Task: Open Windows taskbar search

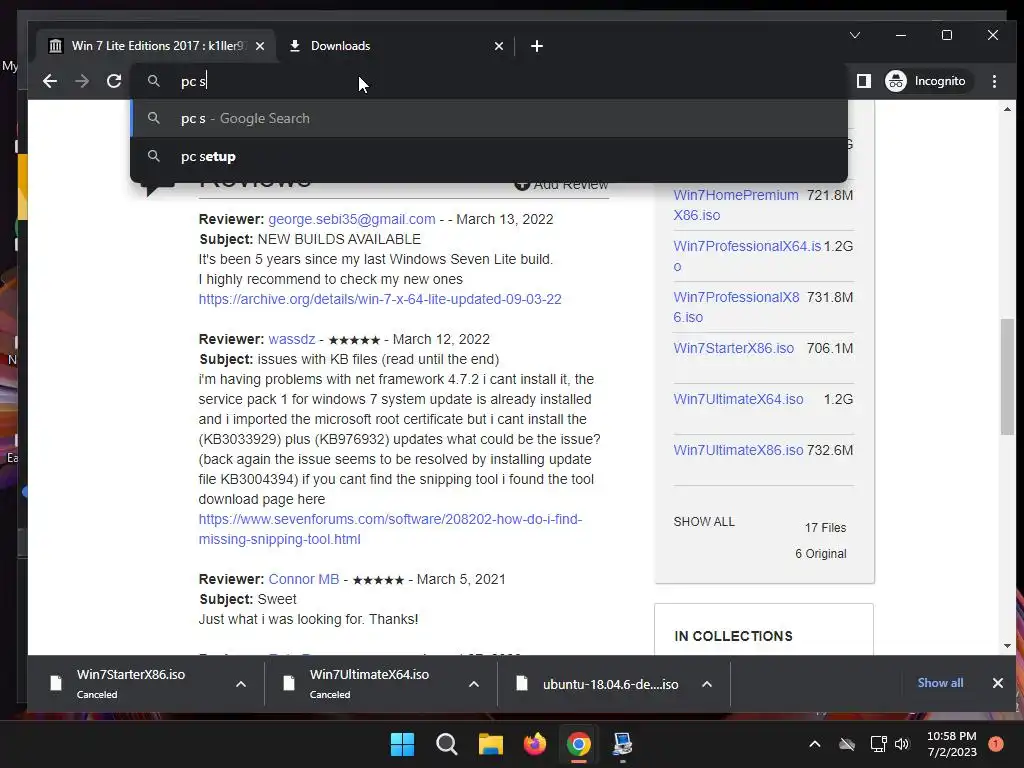Action: point(447,744)
